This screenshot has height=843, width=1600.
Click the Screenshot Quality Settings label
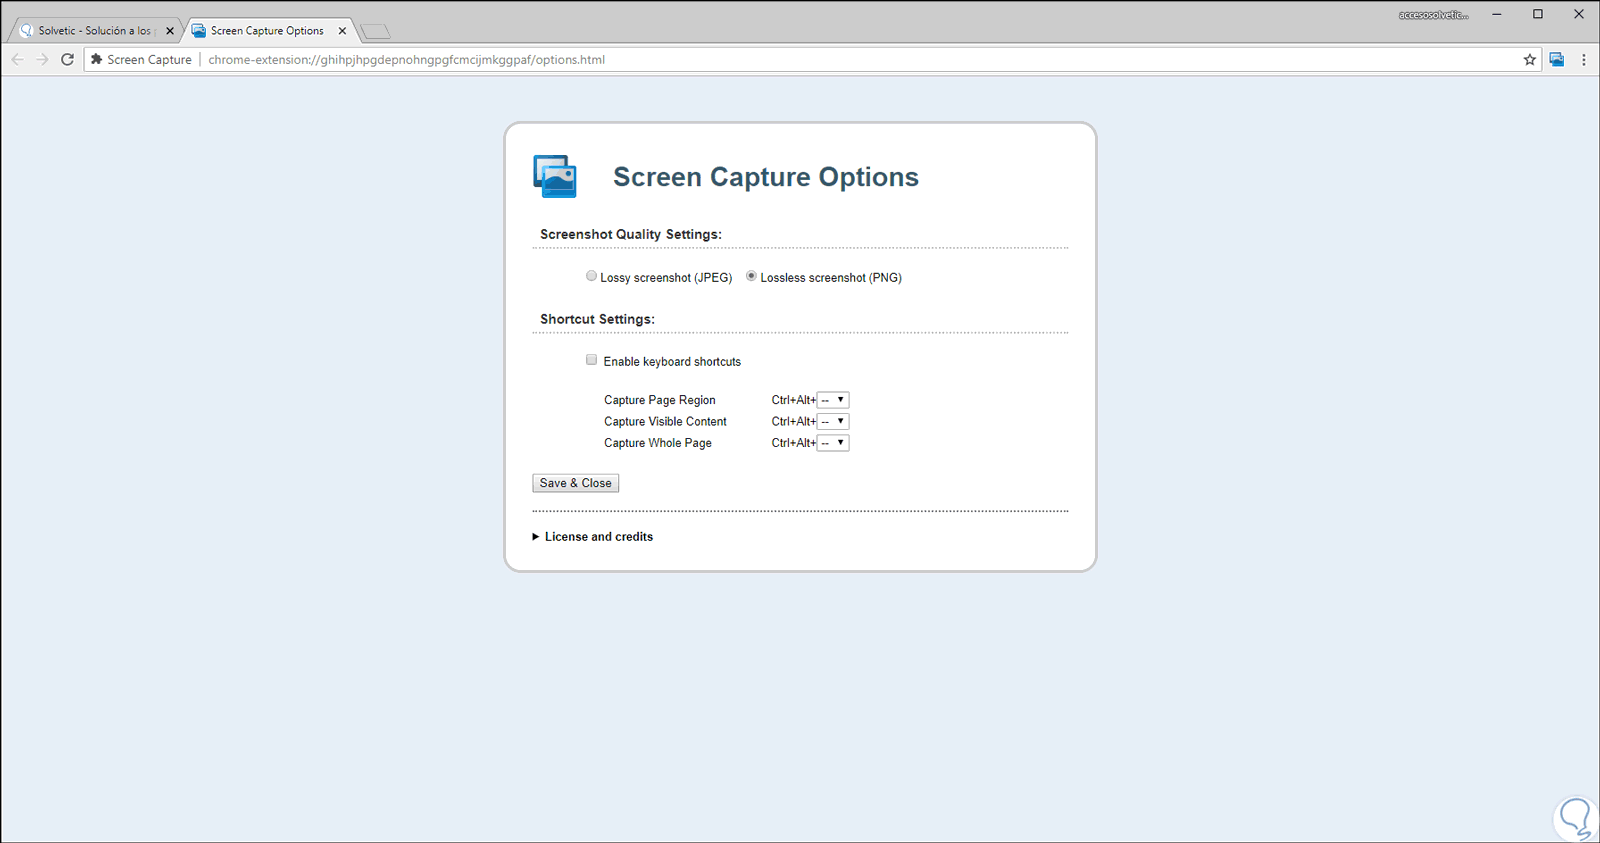[631, 234]
